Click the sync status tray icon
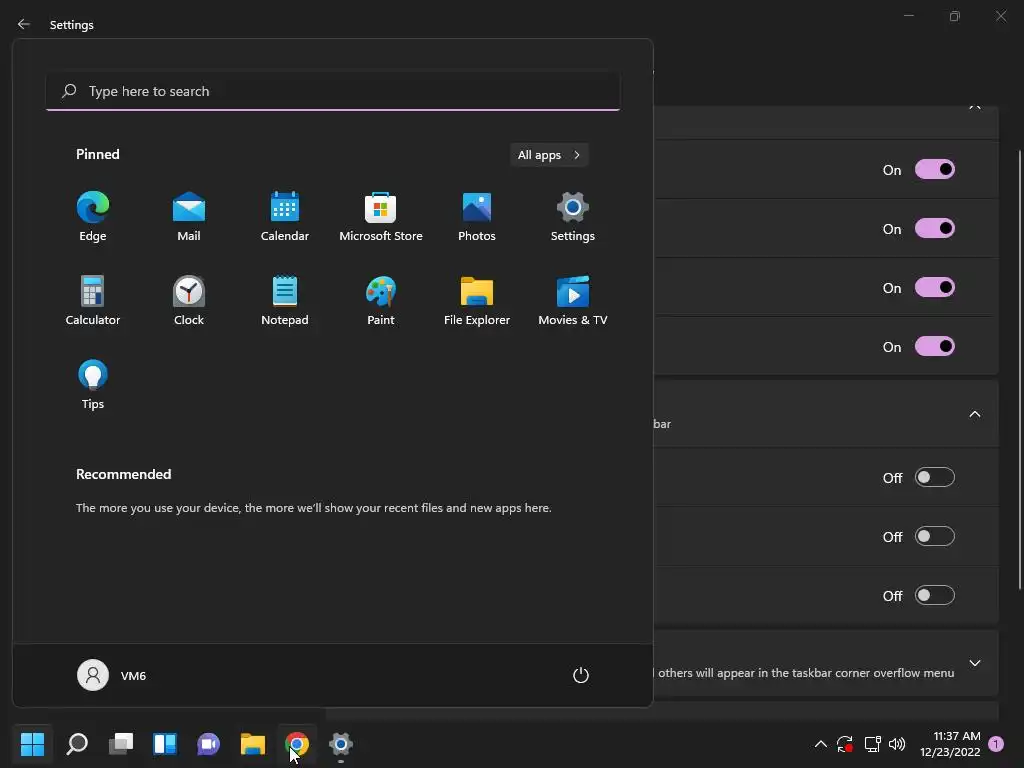 pos(845,744)
